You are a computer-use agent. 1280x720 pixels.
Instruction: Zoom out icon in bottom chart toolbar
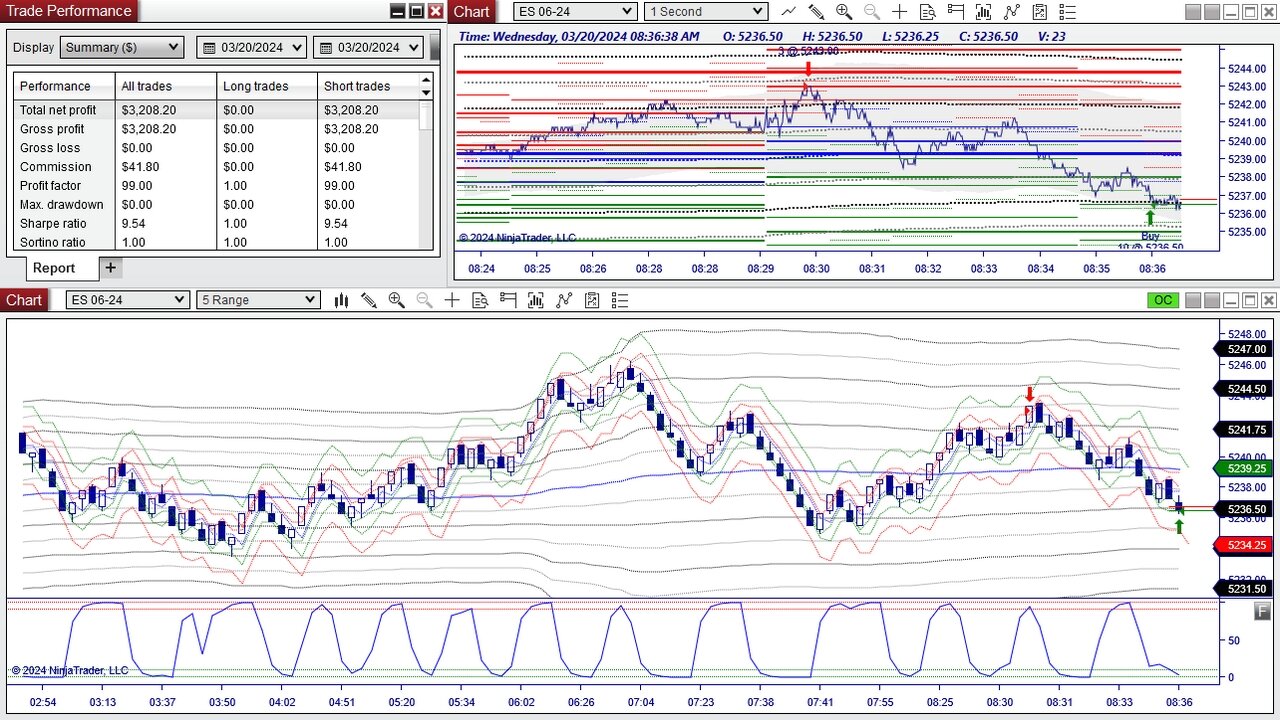(424, 300)
